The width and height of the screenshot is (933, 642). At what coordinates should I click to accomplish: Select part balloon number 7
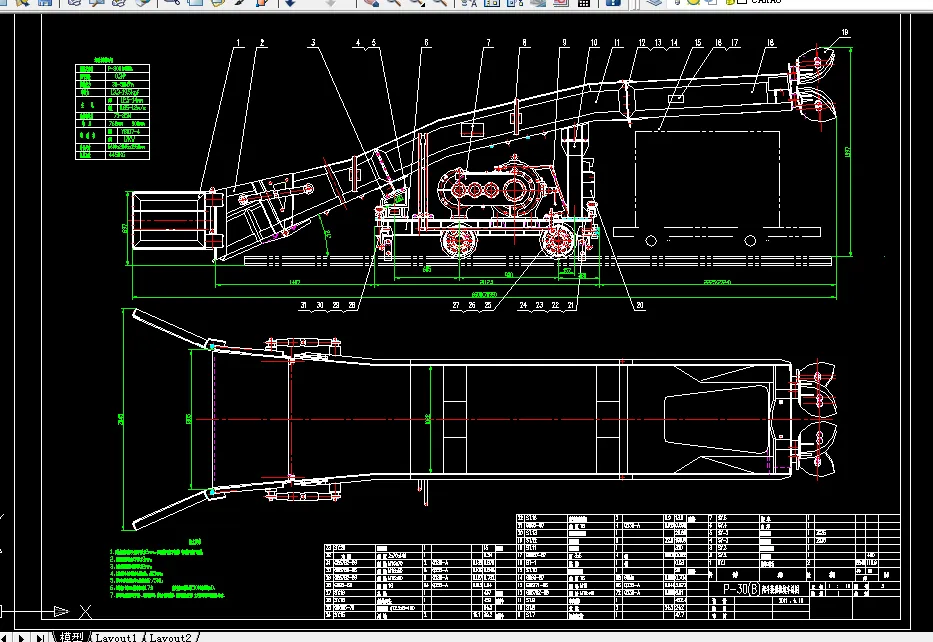[x=489, y=42]
